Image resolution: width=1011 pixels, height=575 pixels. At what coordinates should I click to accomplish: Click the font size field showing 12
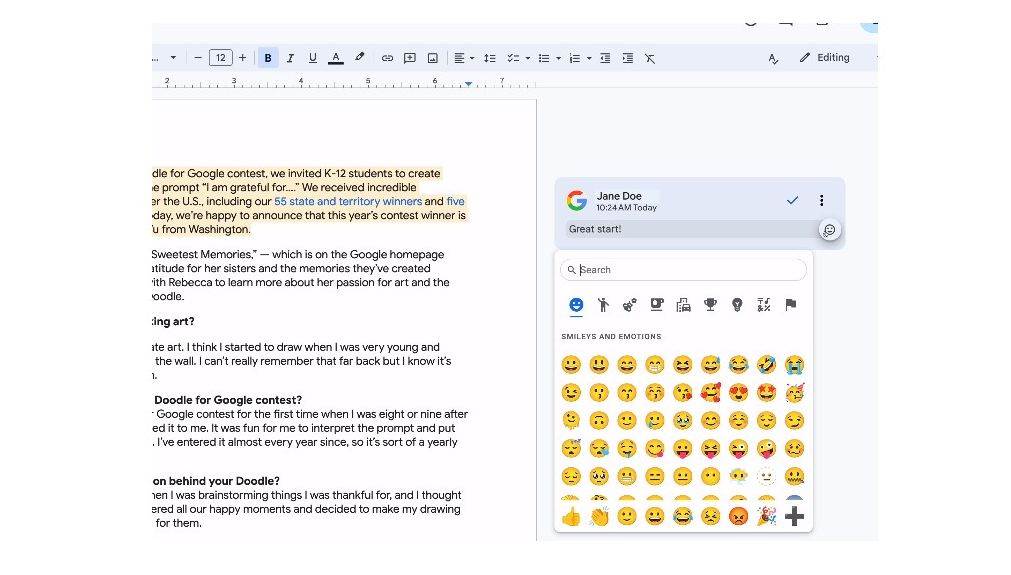[221, 58]
